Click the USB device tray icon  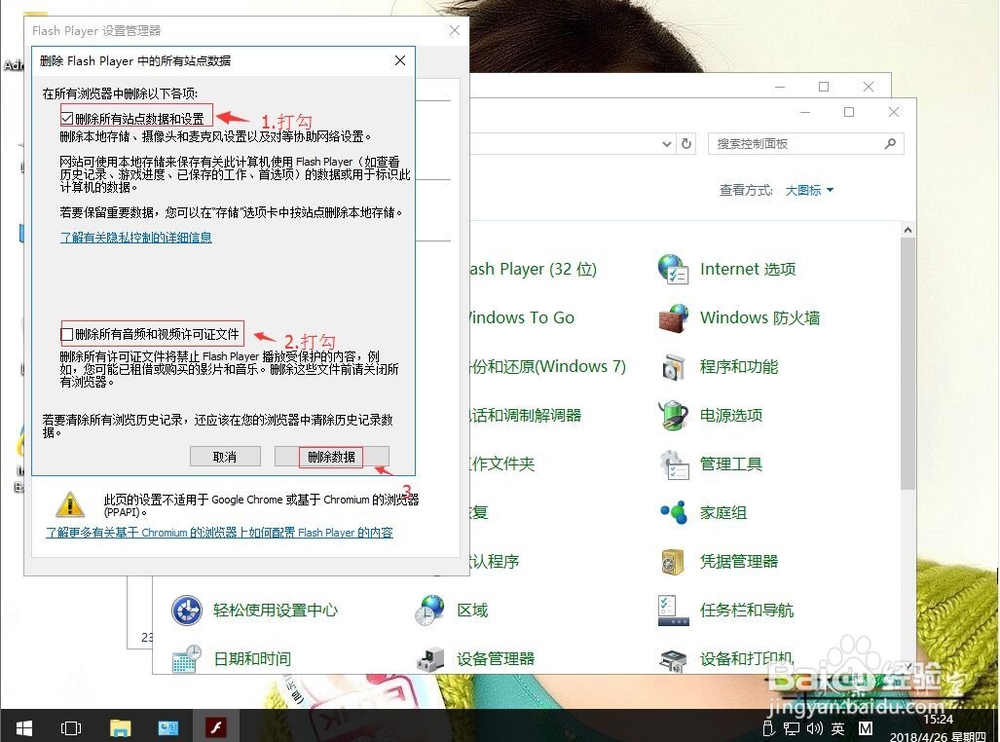click(769, 729)
